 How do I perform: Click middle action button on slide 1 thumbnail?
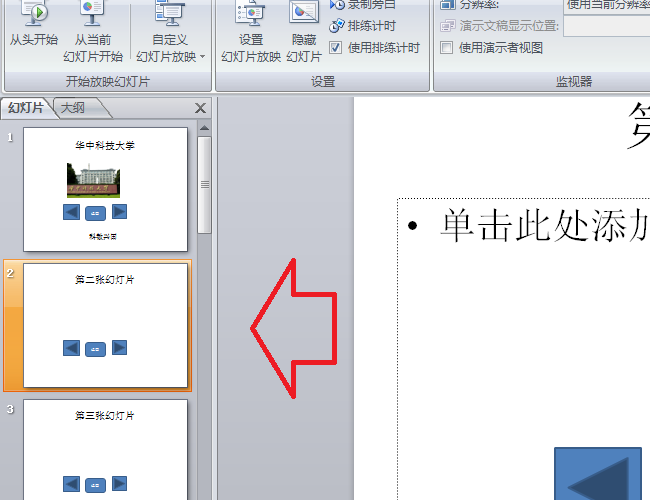pos(95,213)
